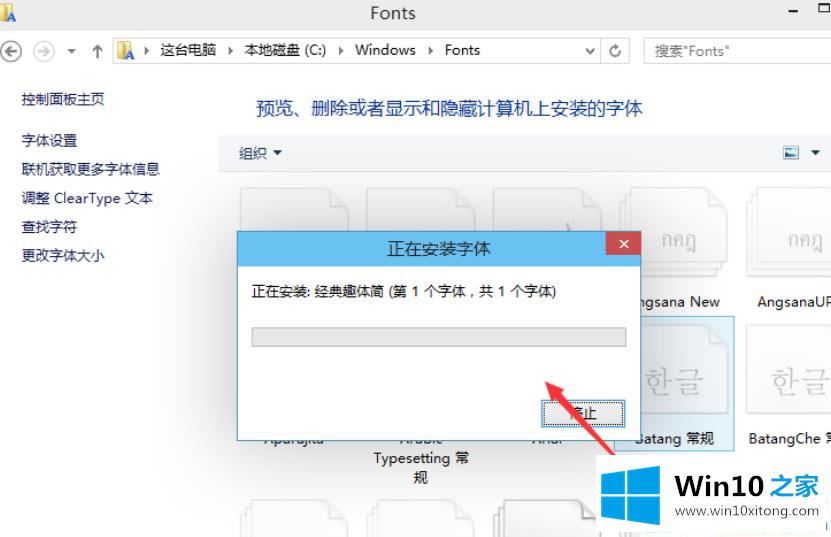Open 字体设置 link

coord(49,140)
